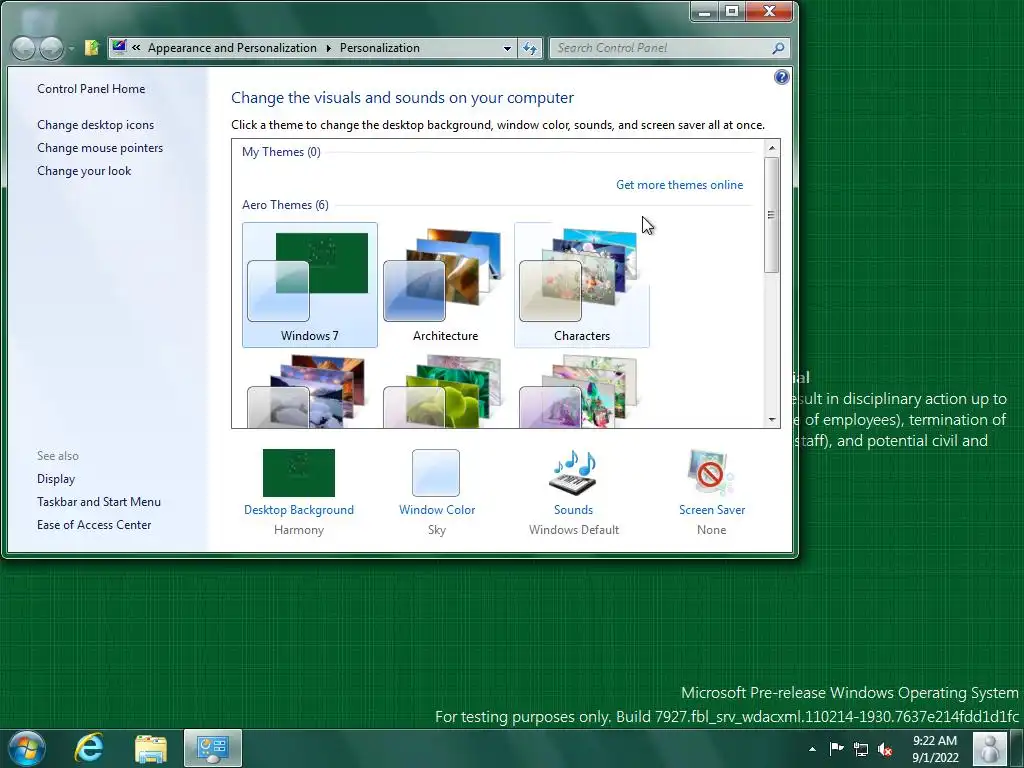The height and width of the screenshot is (768, 1024).
Task: Expand arrow after Appearance and Personalization breadcrumb
Action: pos(328,48)
